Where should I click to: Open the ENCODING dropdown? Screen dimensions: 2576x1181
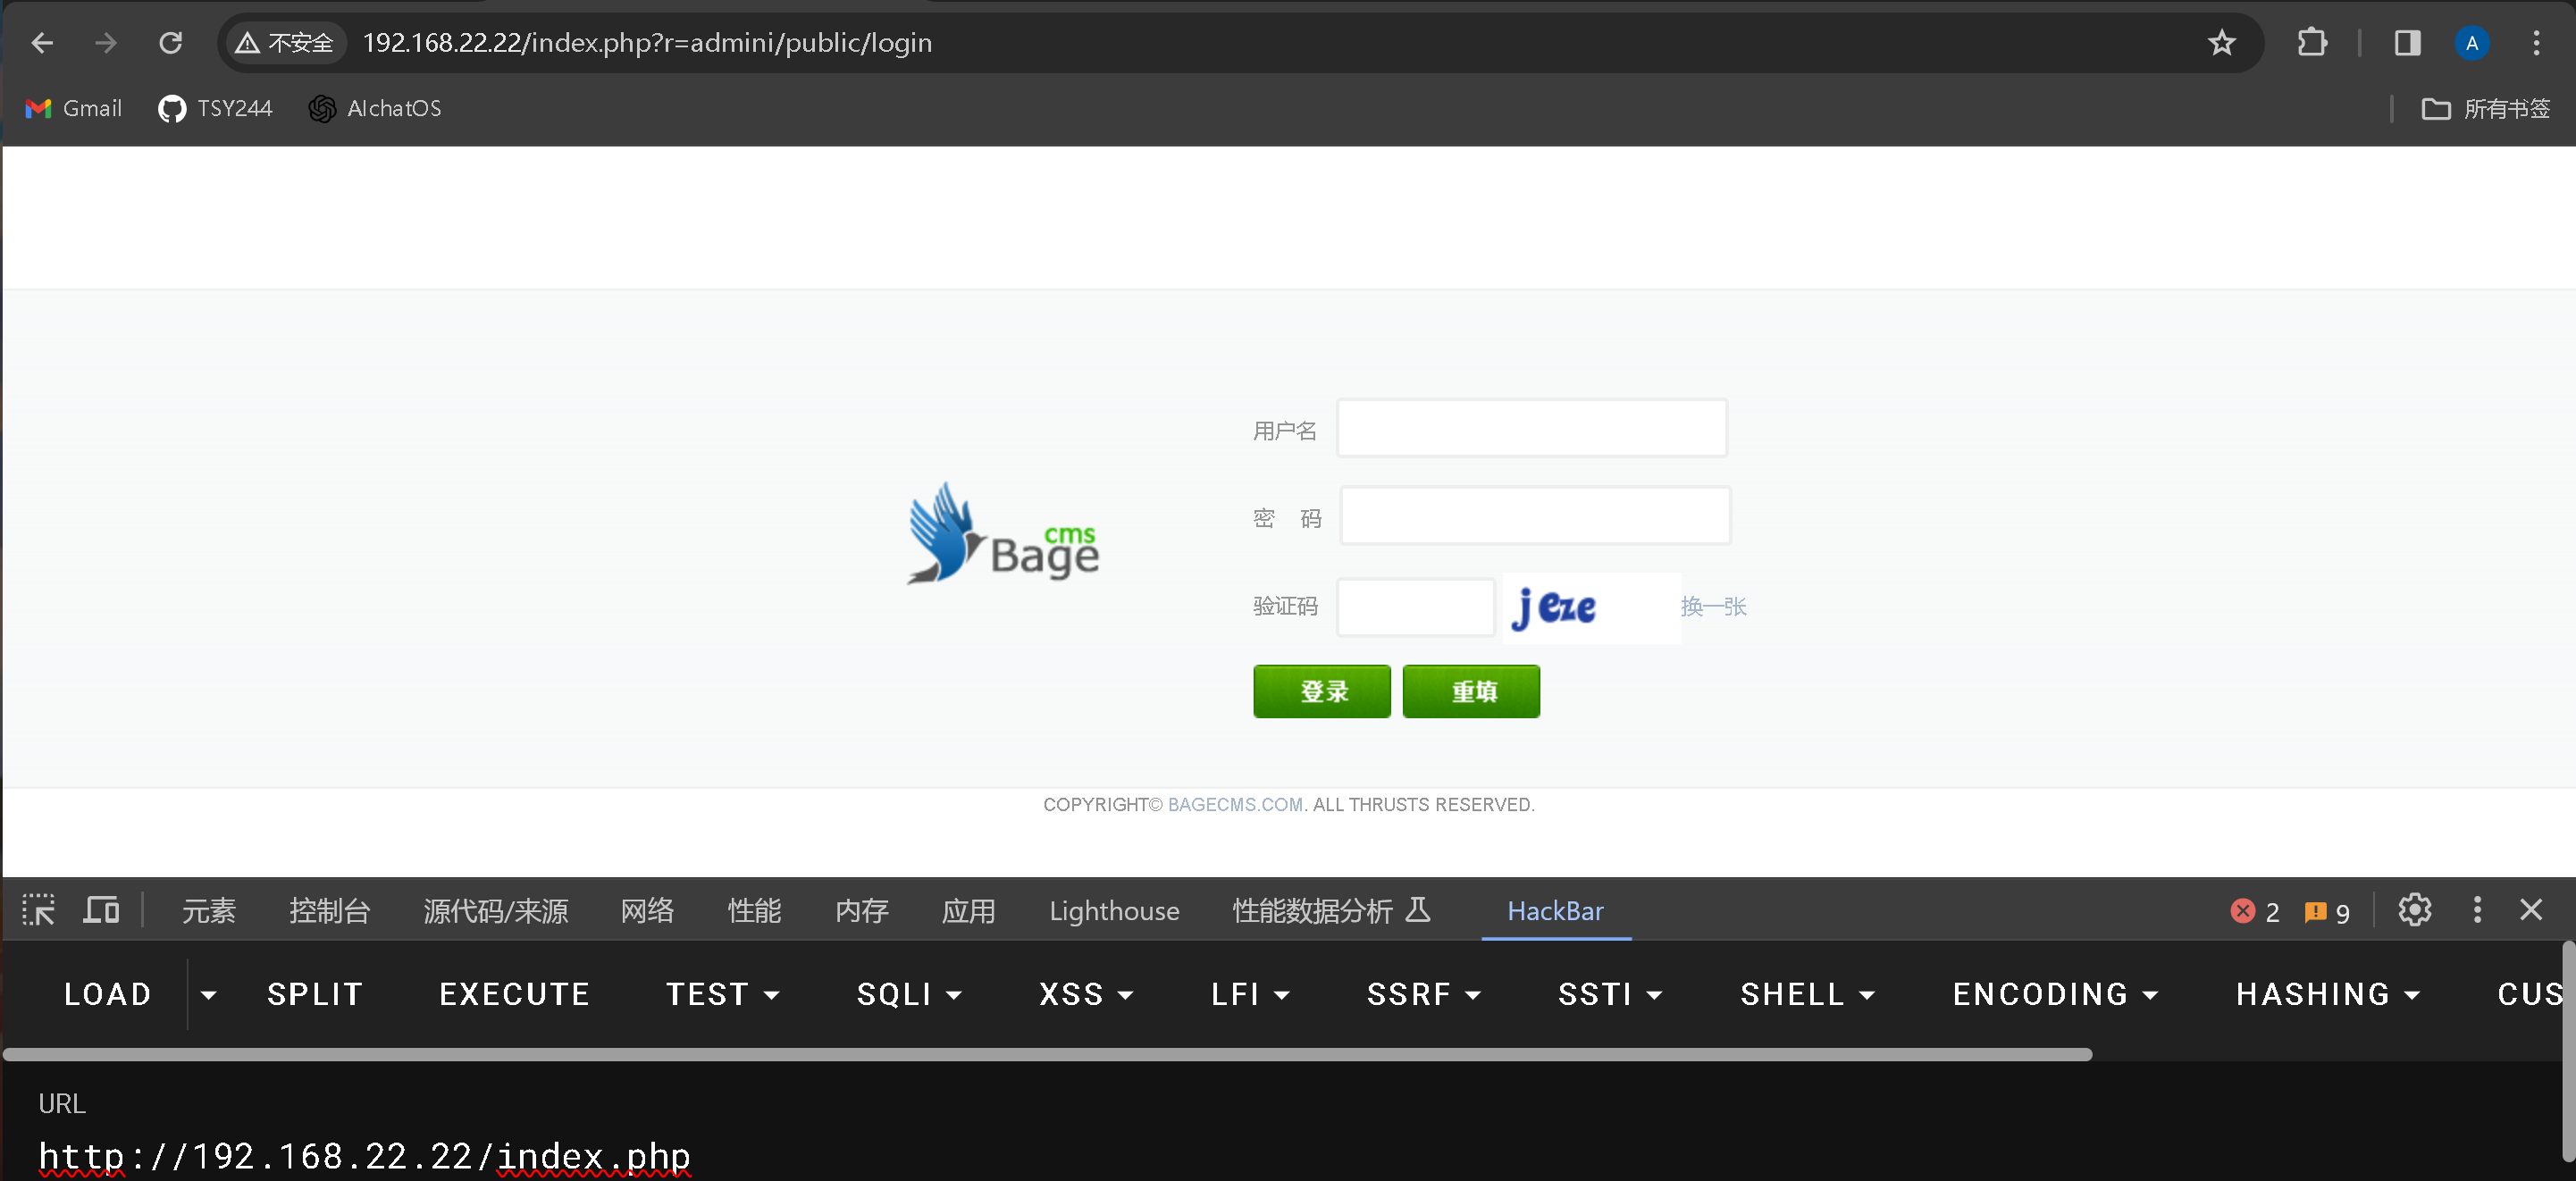[2054, 994]
